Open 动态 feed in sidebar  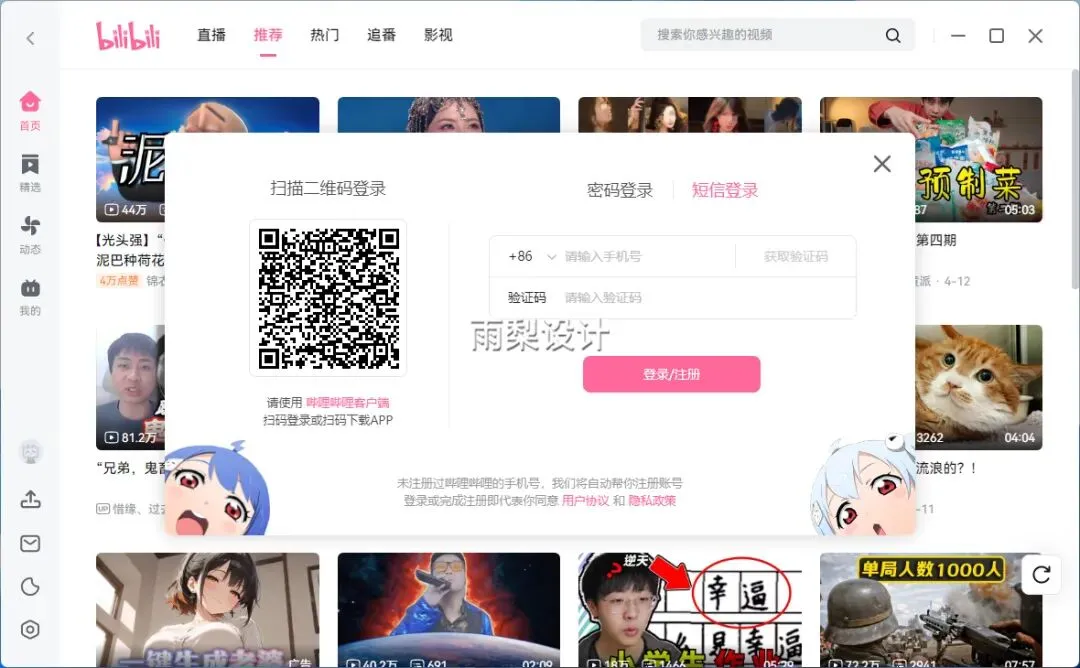pyautogui.click(x=30, y=235)
